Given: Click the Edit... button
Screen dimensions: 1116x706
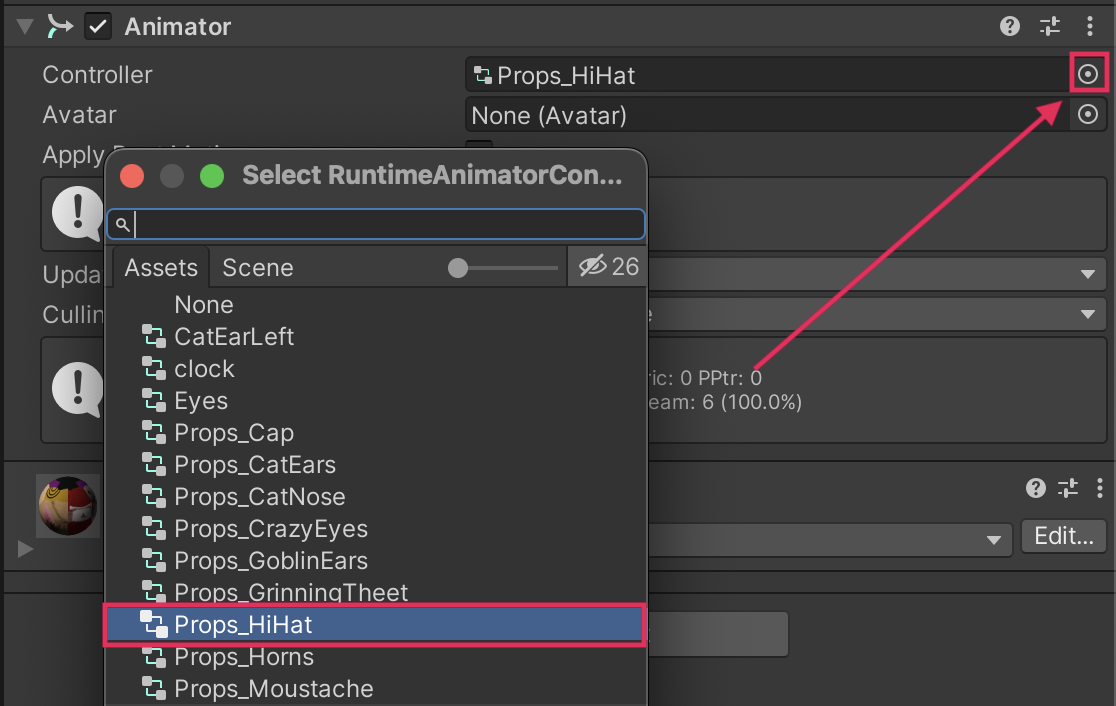Looking at the screenshot, I should pos(1063,536).
